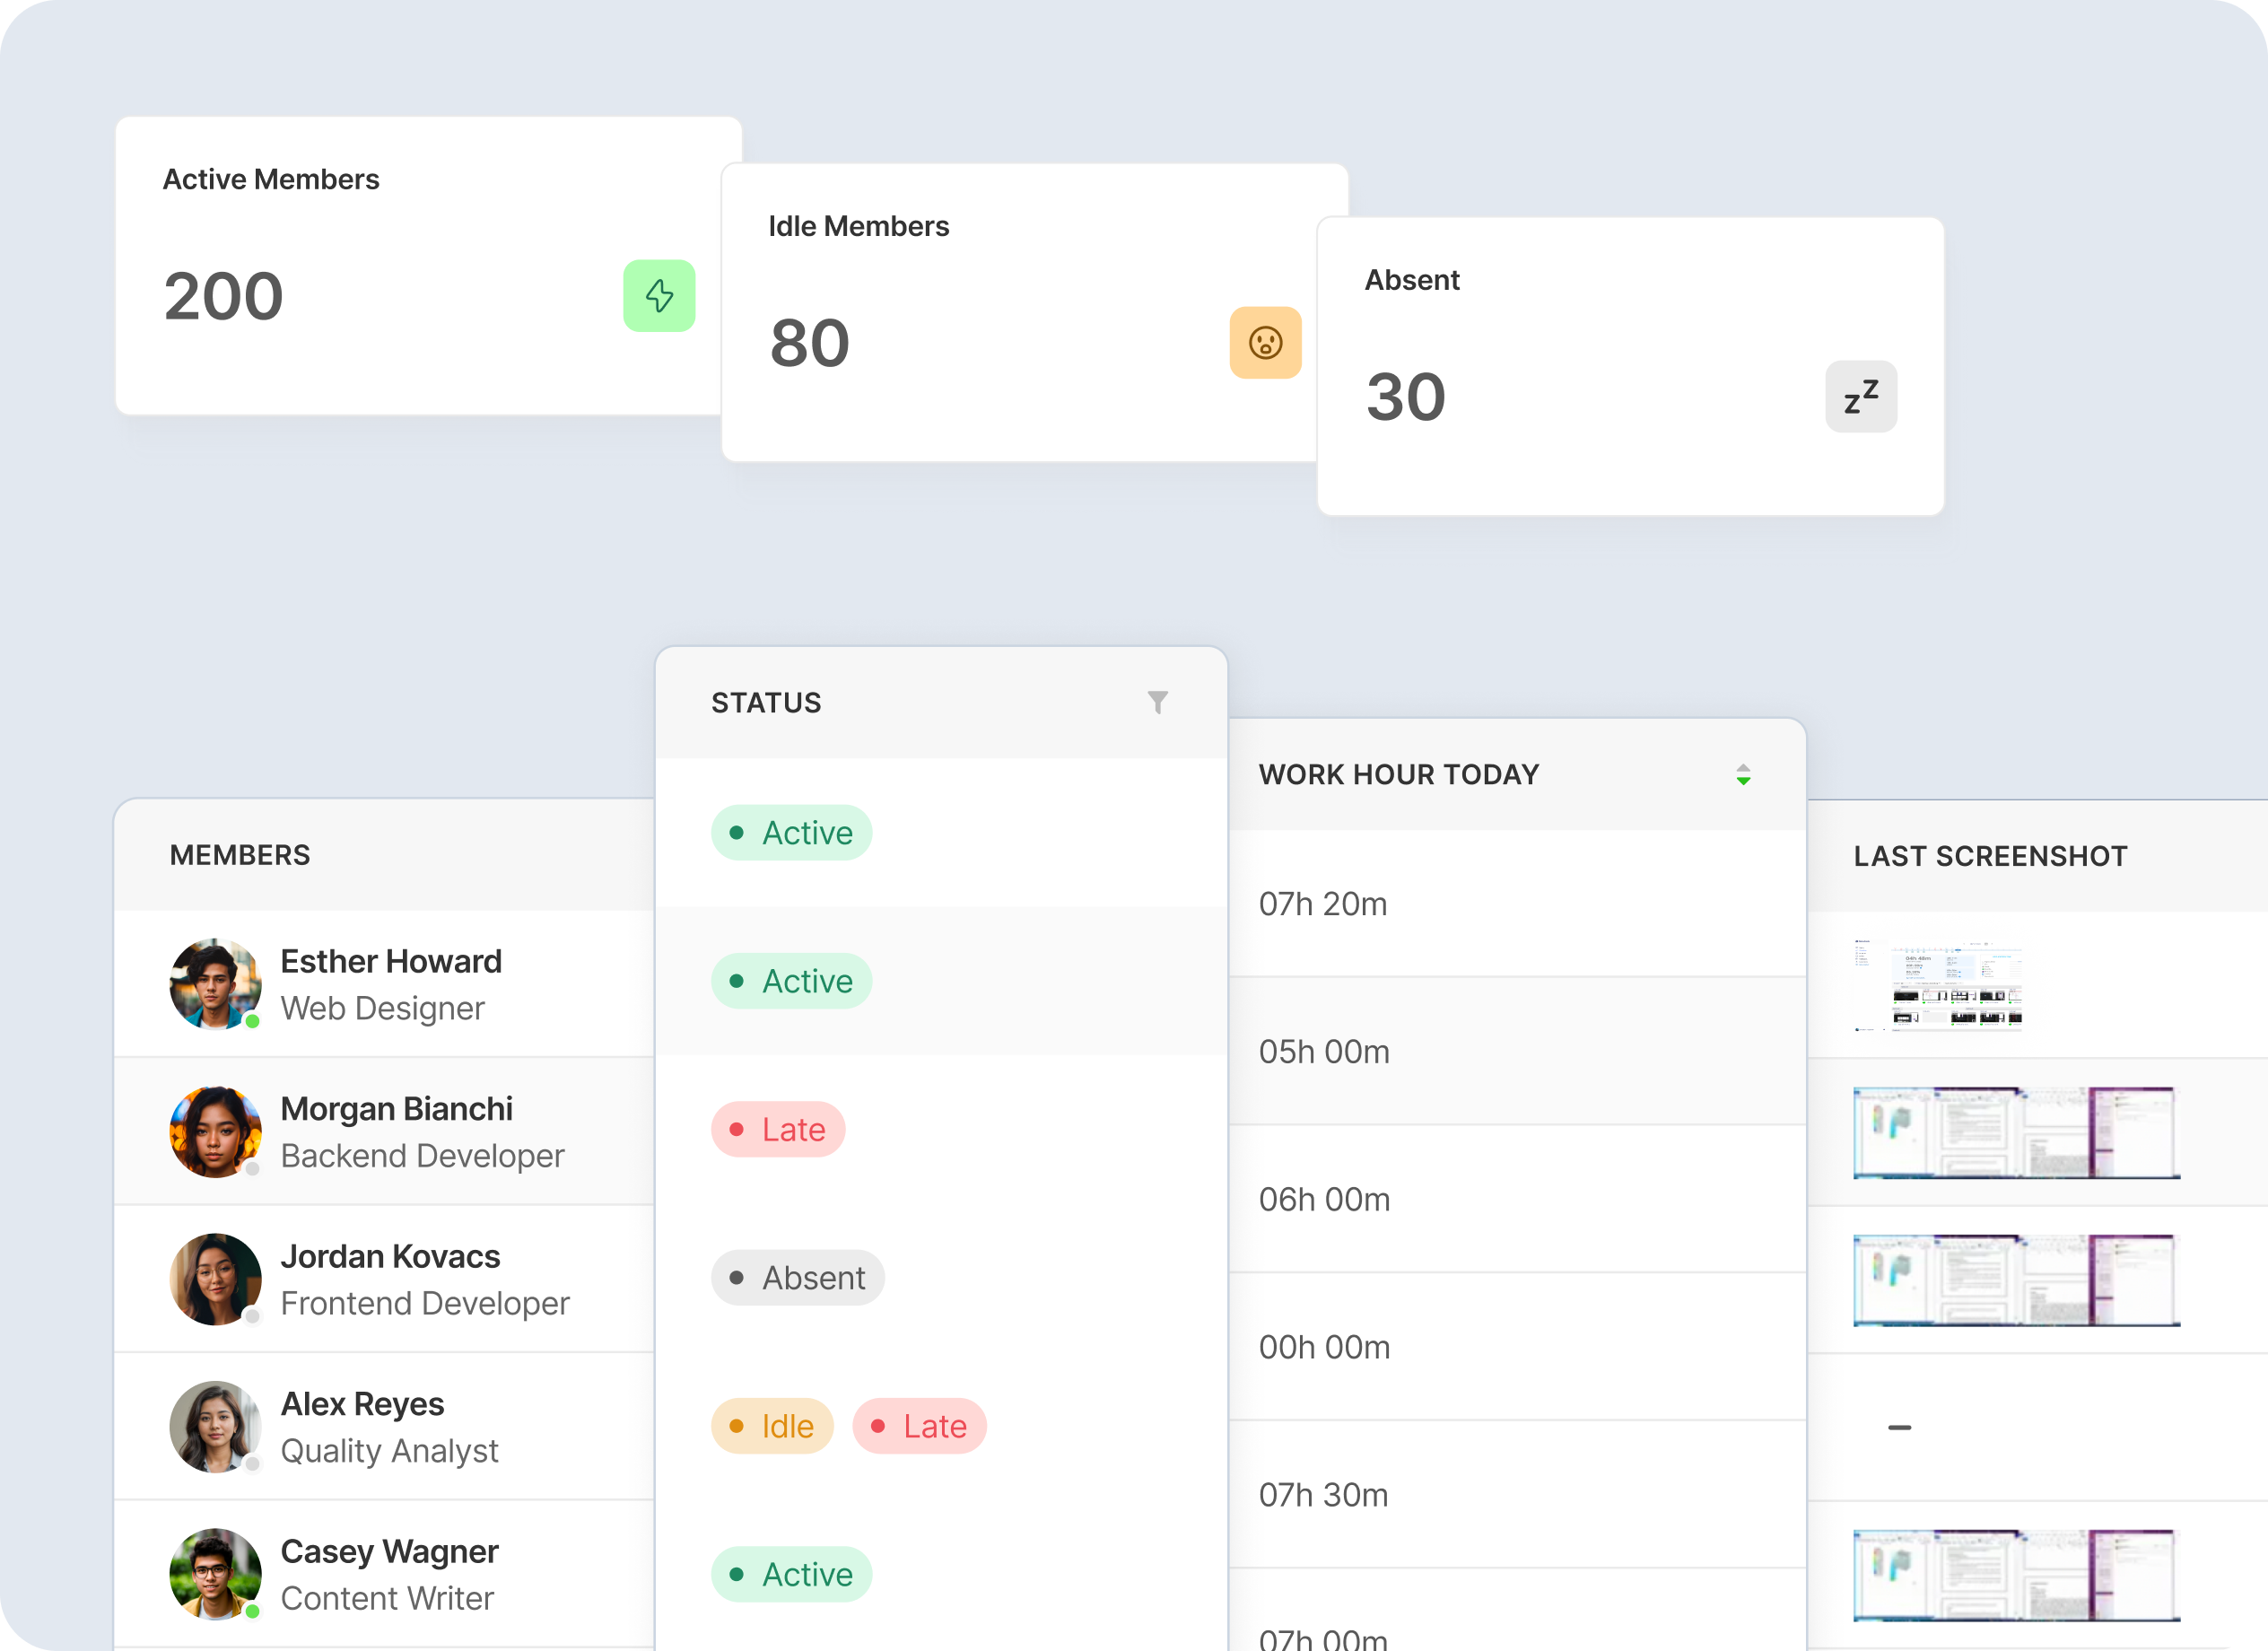Open Morgan Bianchi's last screenshot thumbnail

pyautogui.click(x=2015, y=1133)
